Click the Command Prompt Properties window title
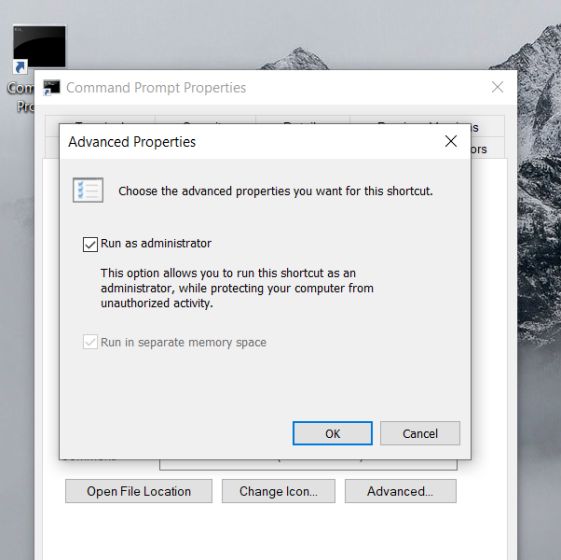 click(156, 88)
